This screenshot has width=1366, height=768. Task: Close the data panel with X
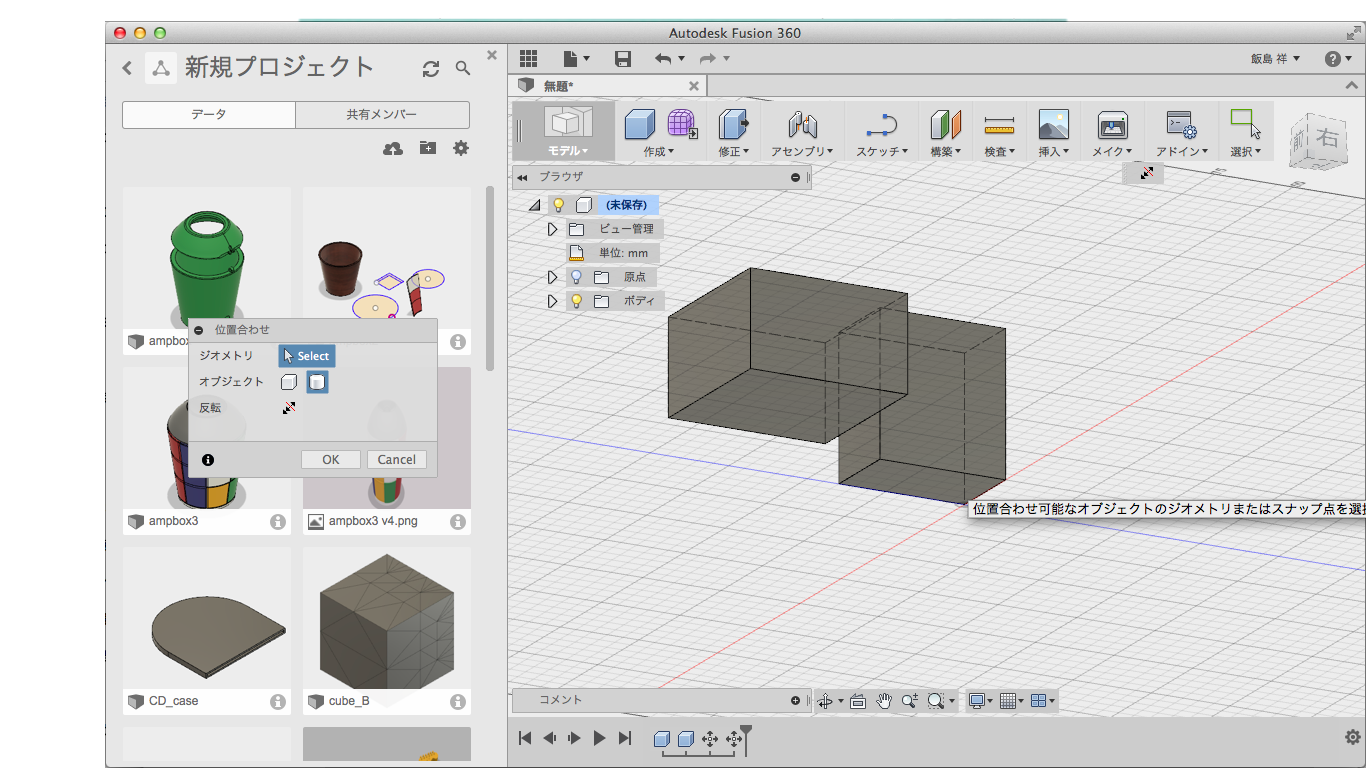tap(492, 55)
